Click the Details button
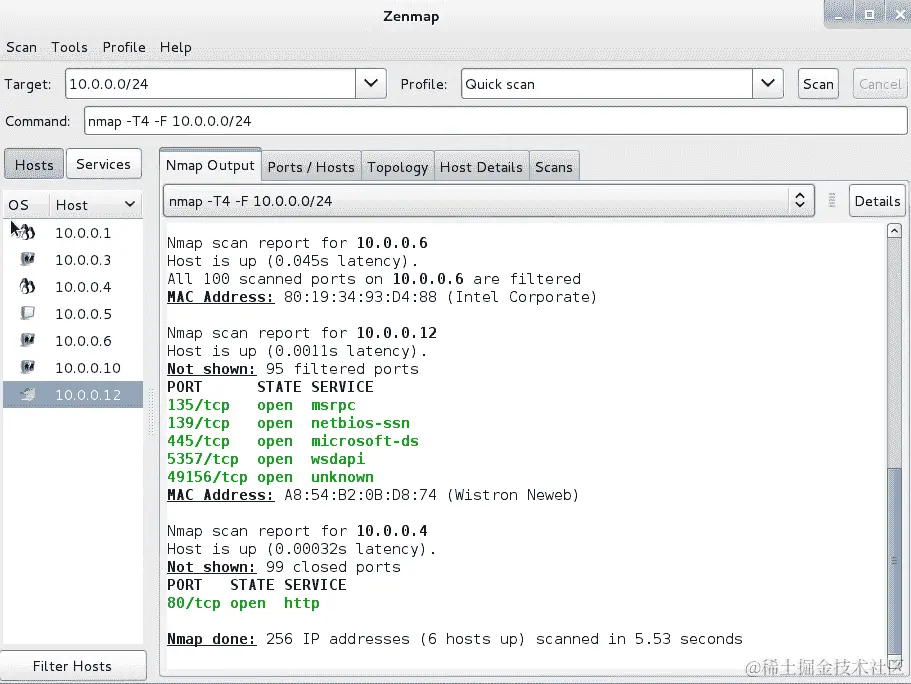 tap(877, 201)
